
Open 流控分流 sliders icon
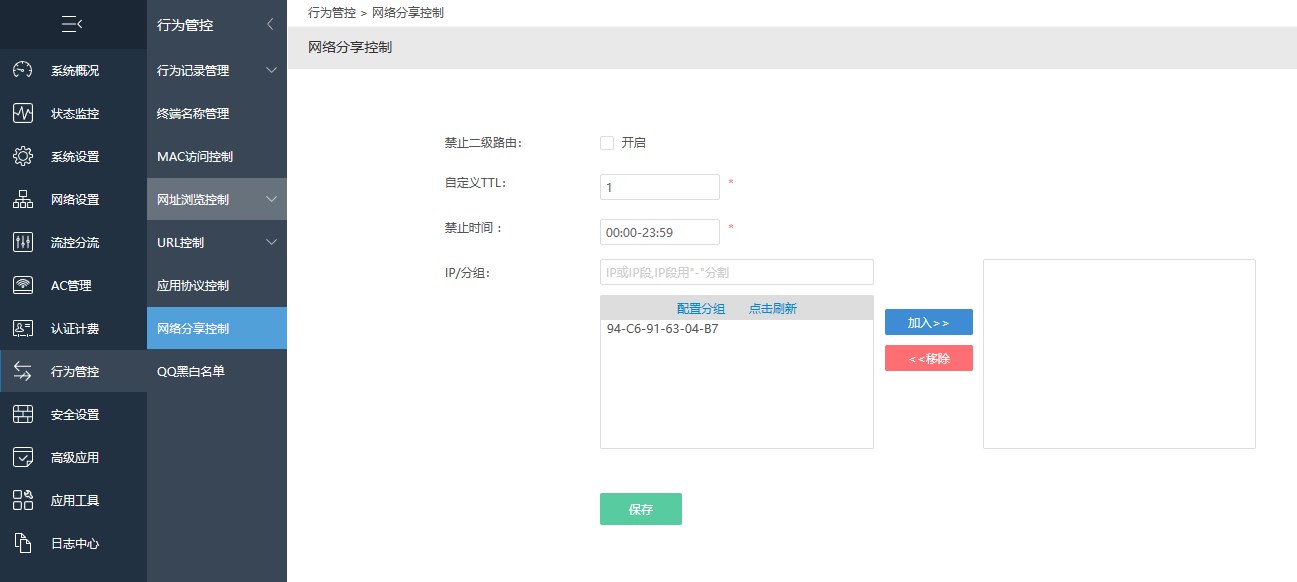tap(23, 242)
